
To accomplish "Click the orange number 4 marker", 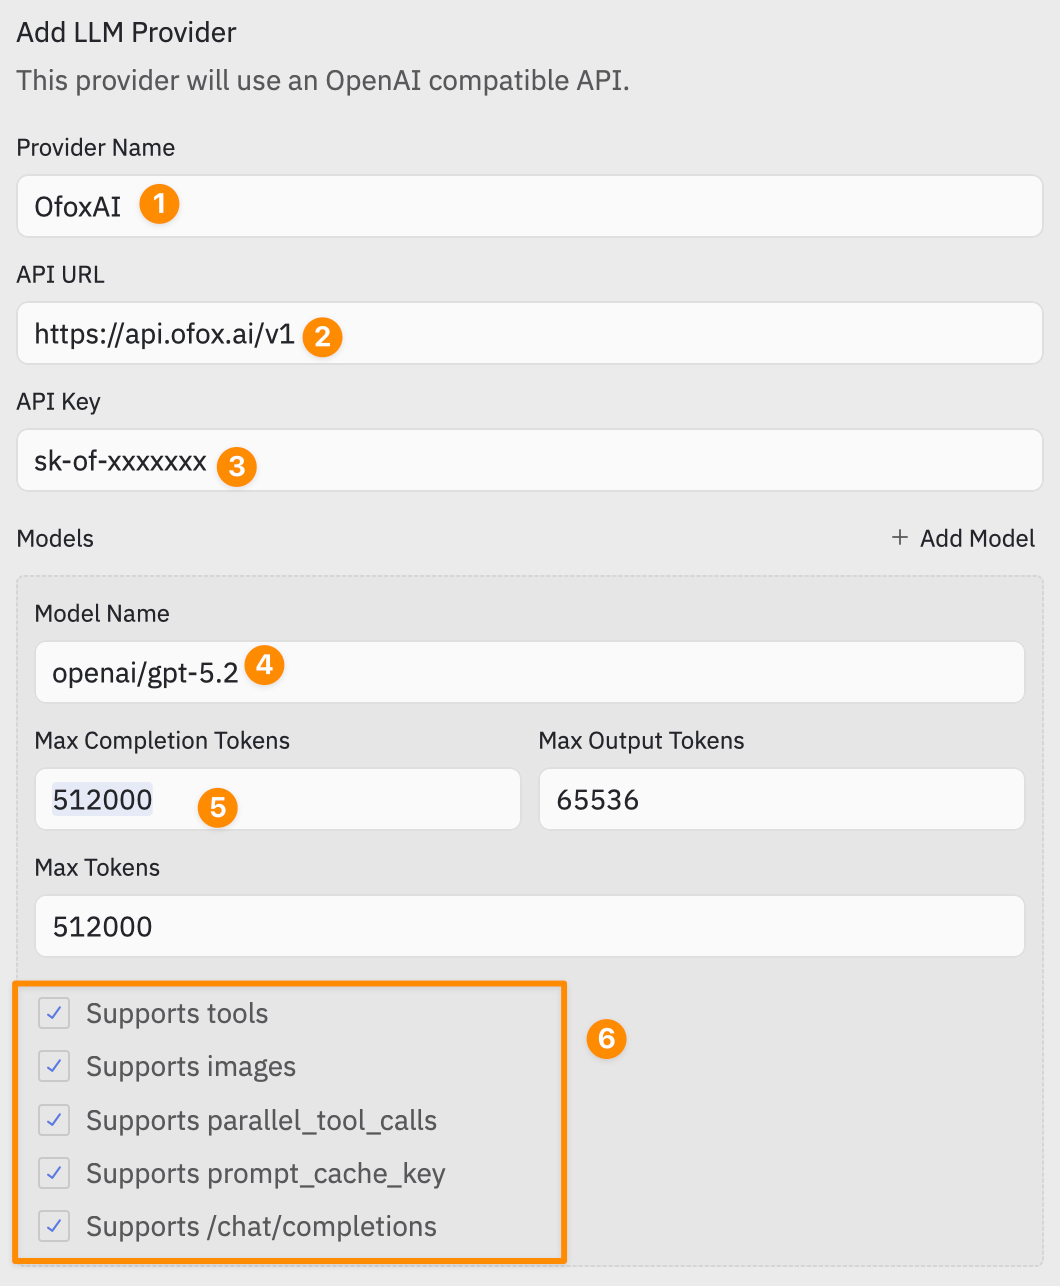I will click(264, 665).
